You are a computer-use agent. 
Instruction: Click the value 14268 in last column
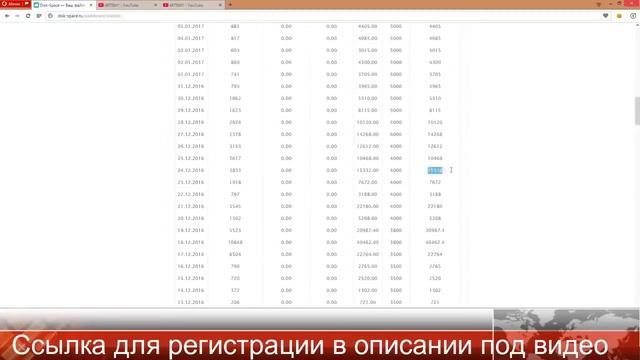coord(435,134)
